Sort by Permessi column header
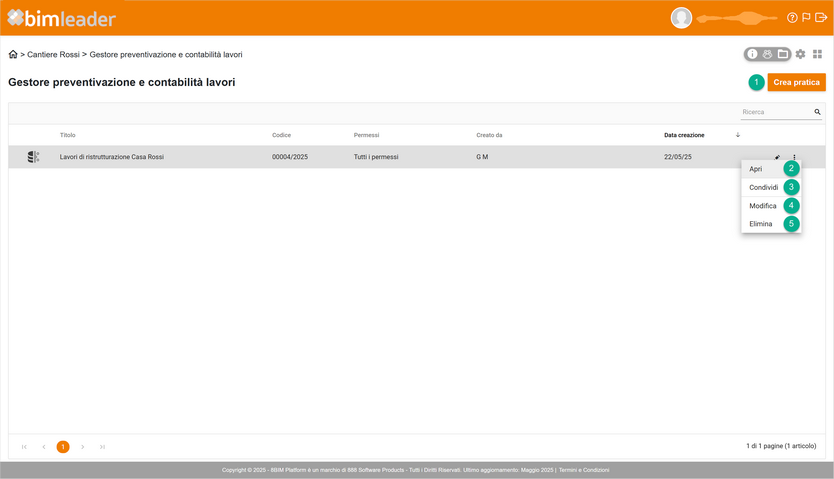This screenshot has width=834, height=479. tap(366, 135)
